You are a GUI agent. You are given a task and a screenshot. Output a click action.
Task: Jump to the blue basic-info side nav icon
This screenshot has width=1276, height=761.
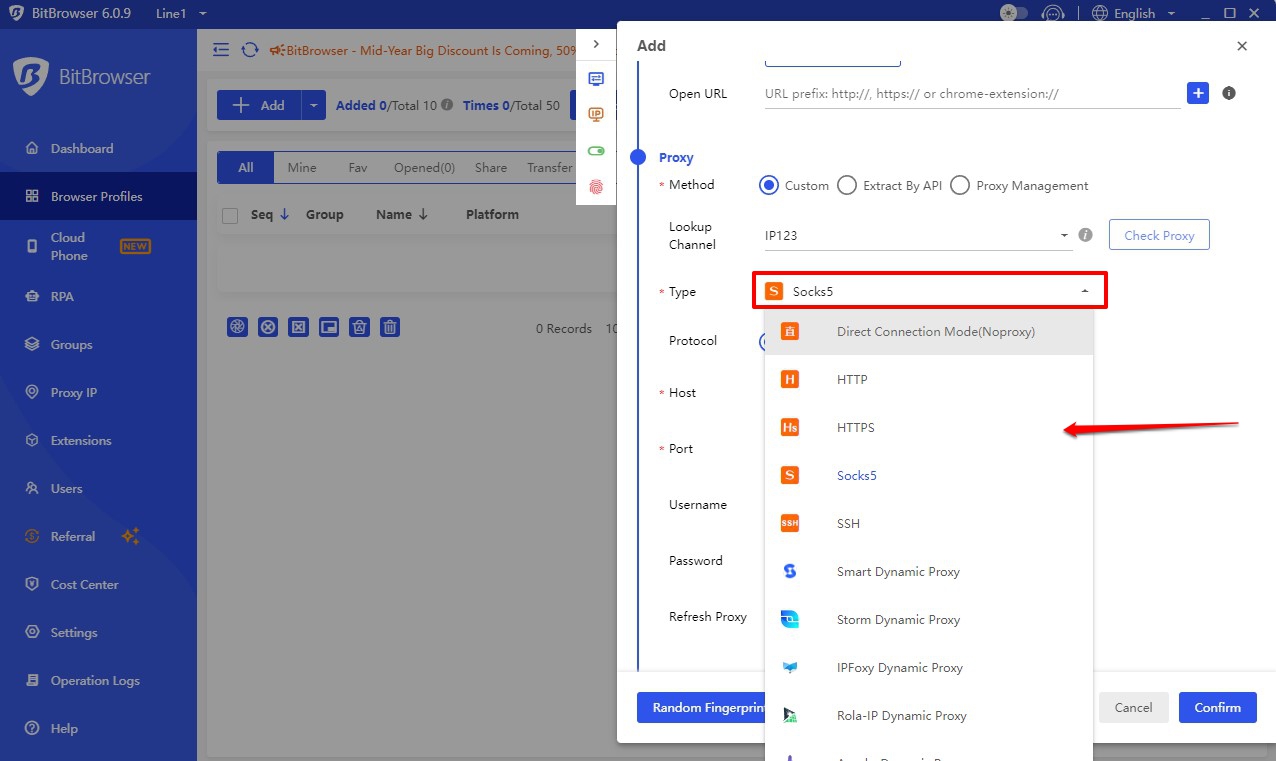pos(596,78)
